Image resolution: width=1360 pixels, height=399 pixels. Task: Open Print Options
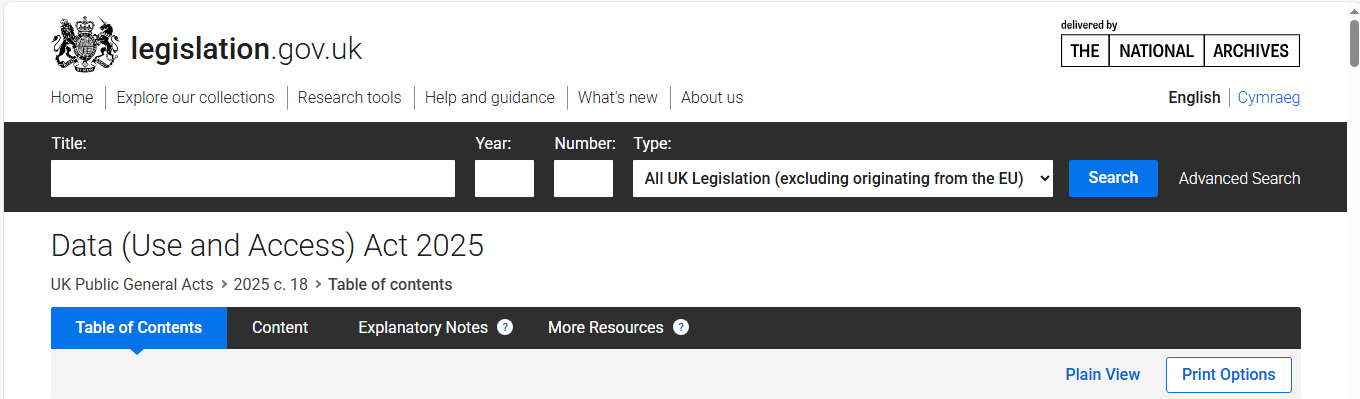pos(1229,375)
